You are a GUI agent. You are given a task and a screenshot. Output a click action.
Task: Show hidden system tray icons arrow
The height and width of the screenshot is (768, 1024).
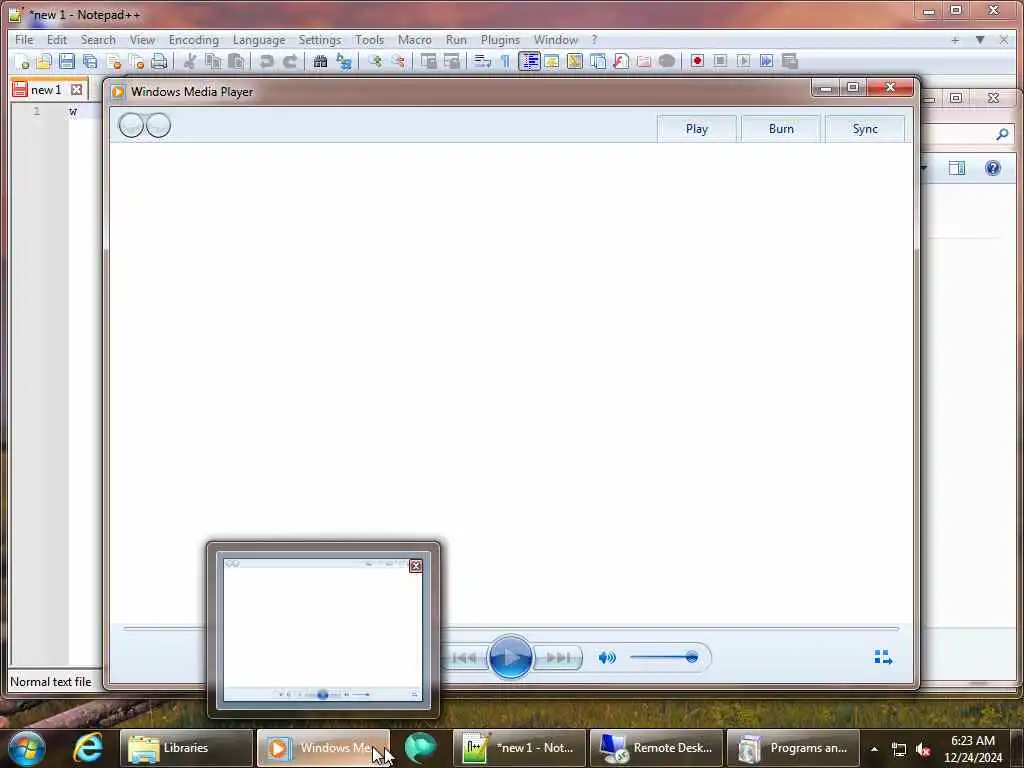[x=874, y=749]
